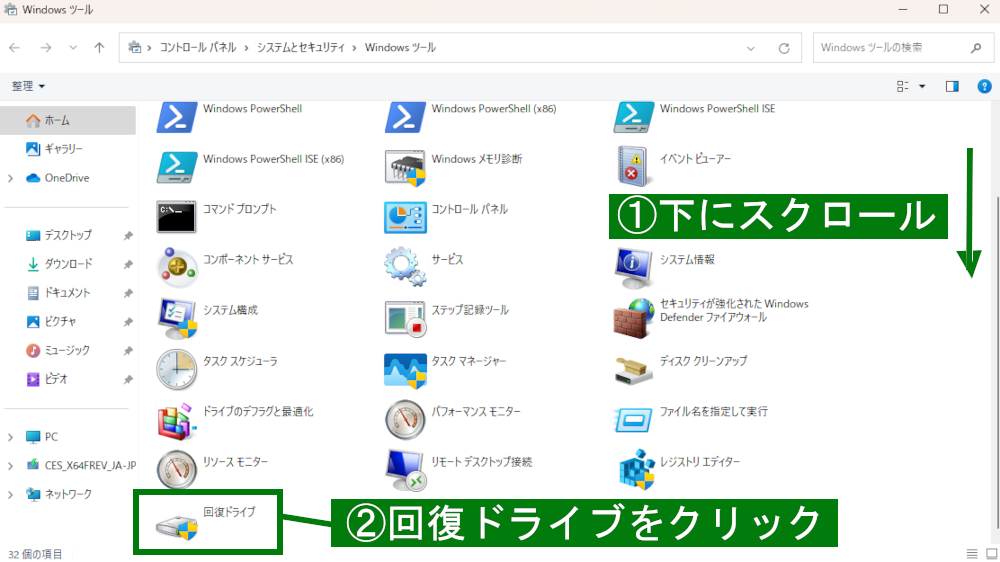Switch to details view in status bar
Image resolution: width=1000 pixels, height=562 pixels.
tap(971, 554)
